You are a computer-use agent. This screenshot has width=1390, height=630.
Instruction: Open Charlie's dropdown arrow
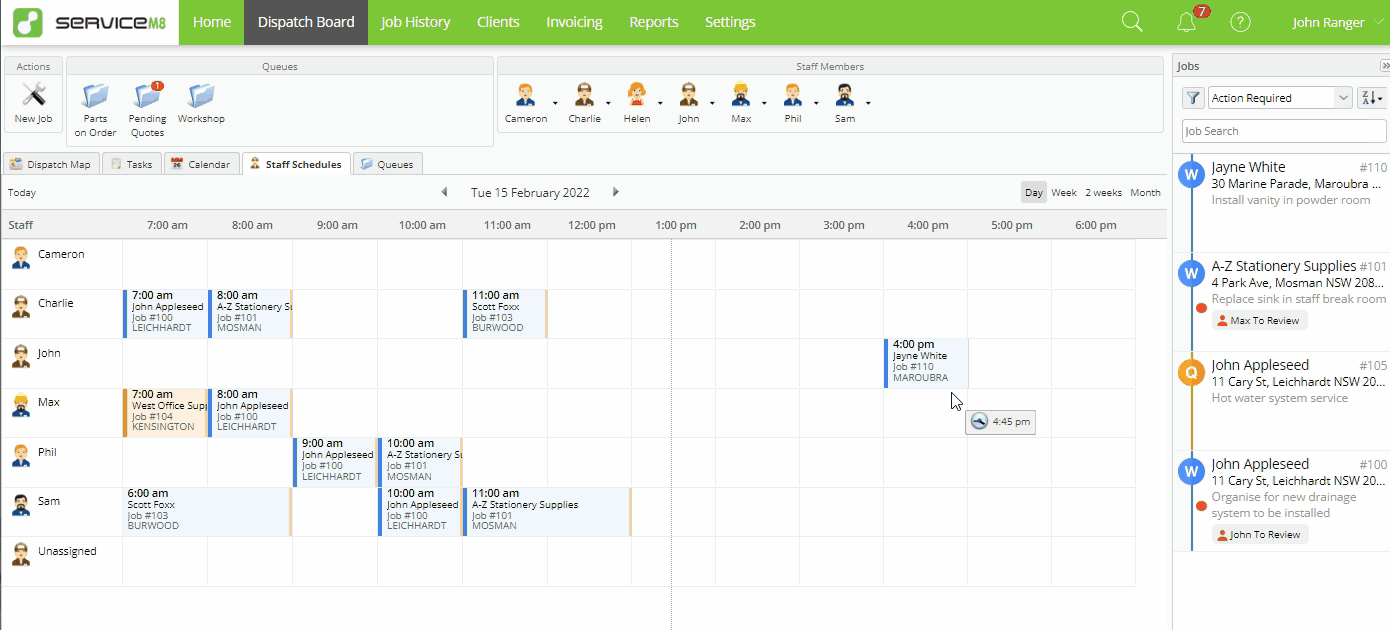[x=608, y=103]
